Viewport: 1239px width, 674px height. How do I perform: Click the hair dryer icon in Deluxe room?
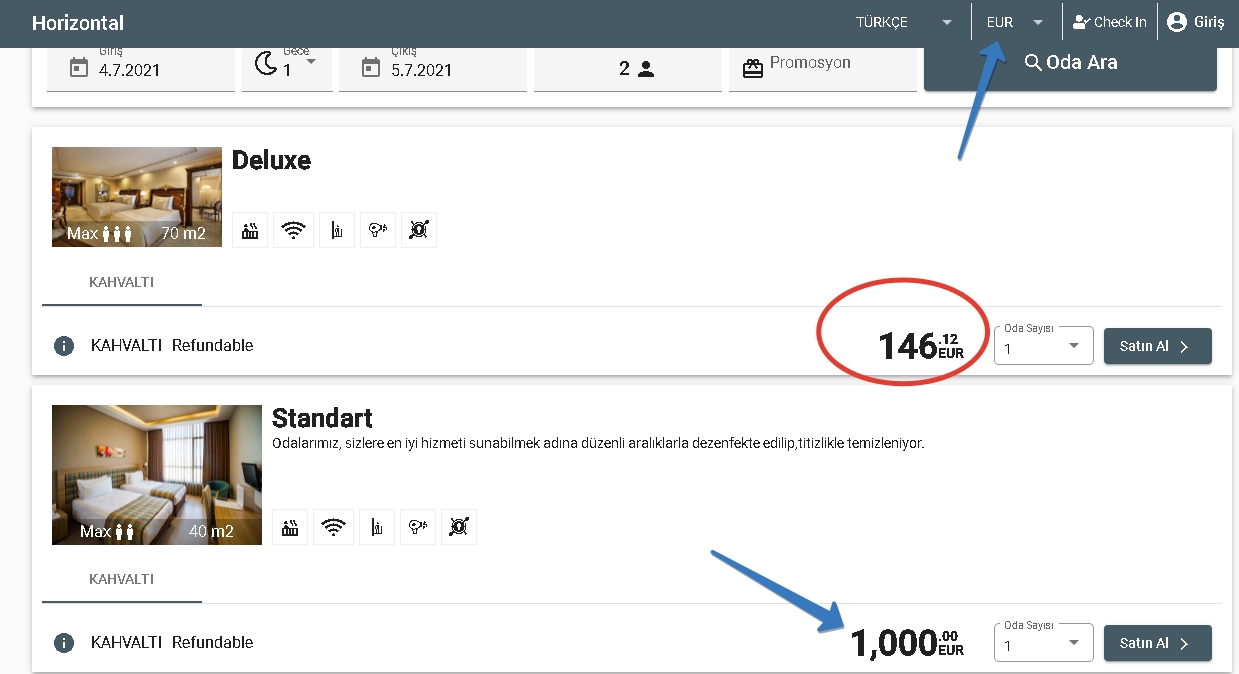point(377,230)
